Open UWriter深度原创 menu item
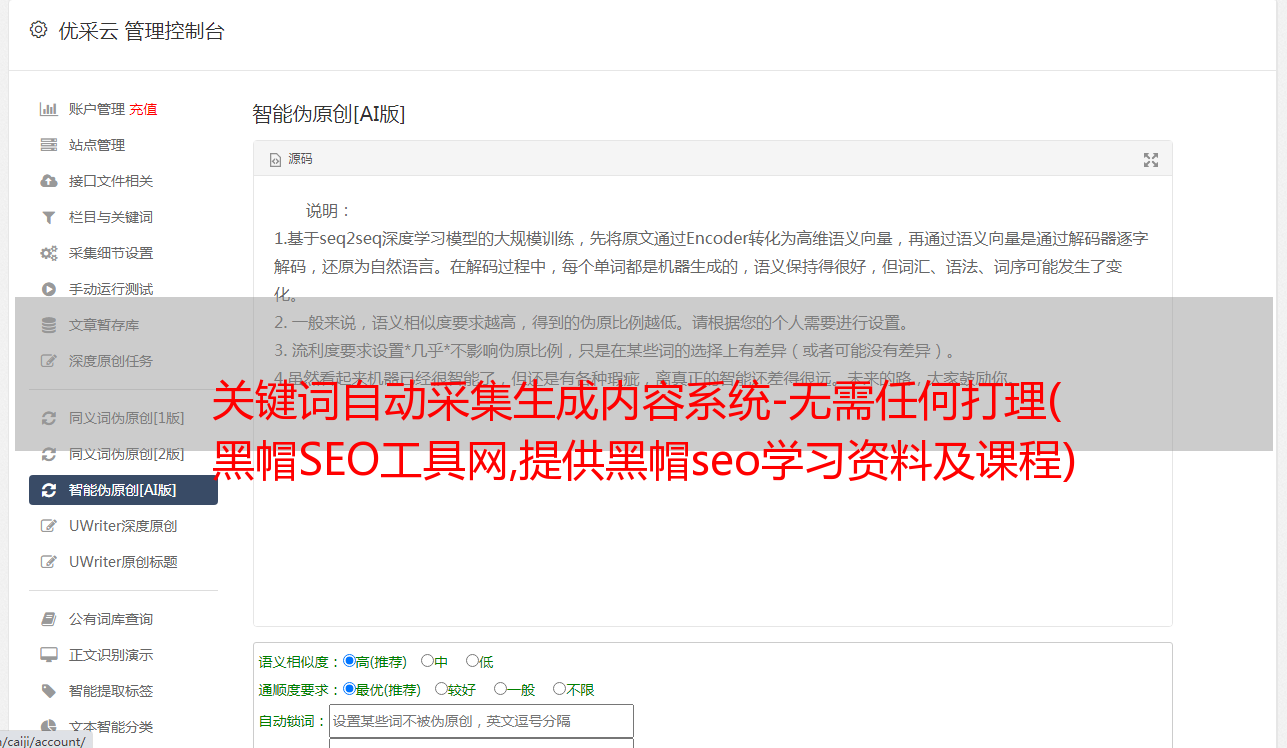Viewport: 1287px width, 748px height. click(x=123, y=526)
